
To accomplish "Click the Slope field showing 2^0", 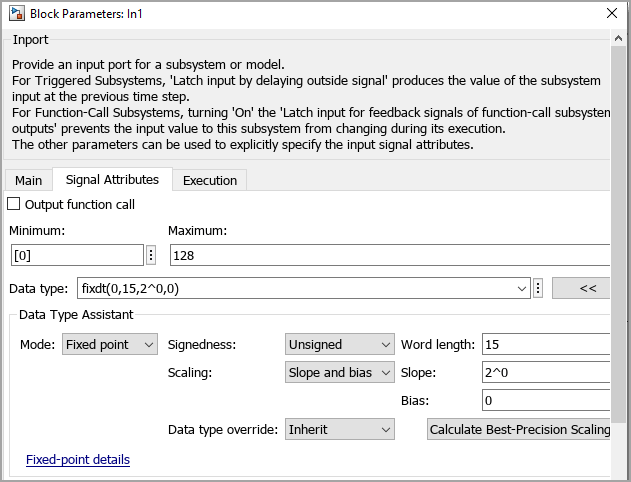I will point(546,373).
